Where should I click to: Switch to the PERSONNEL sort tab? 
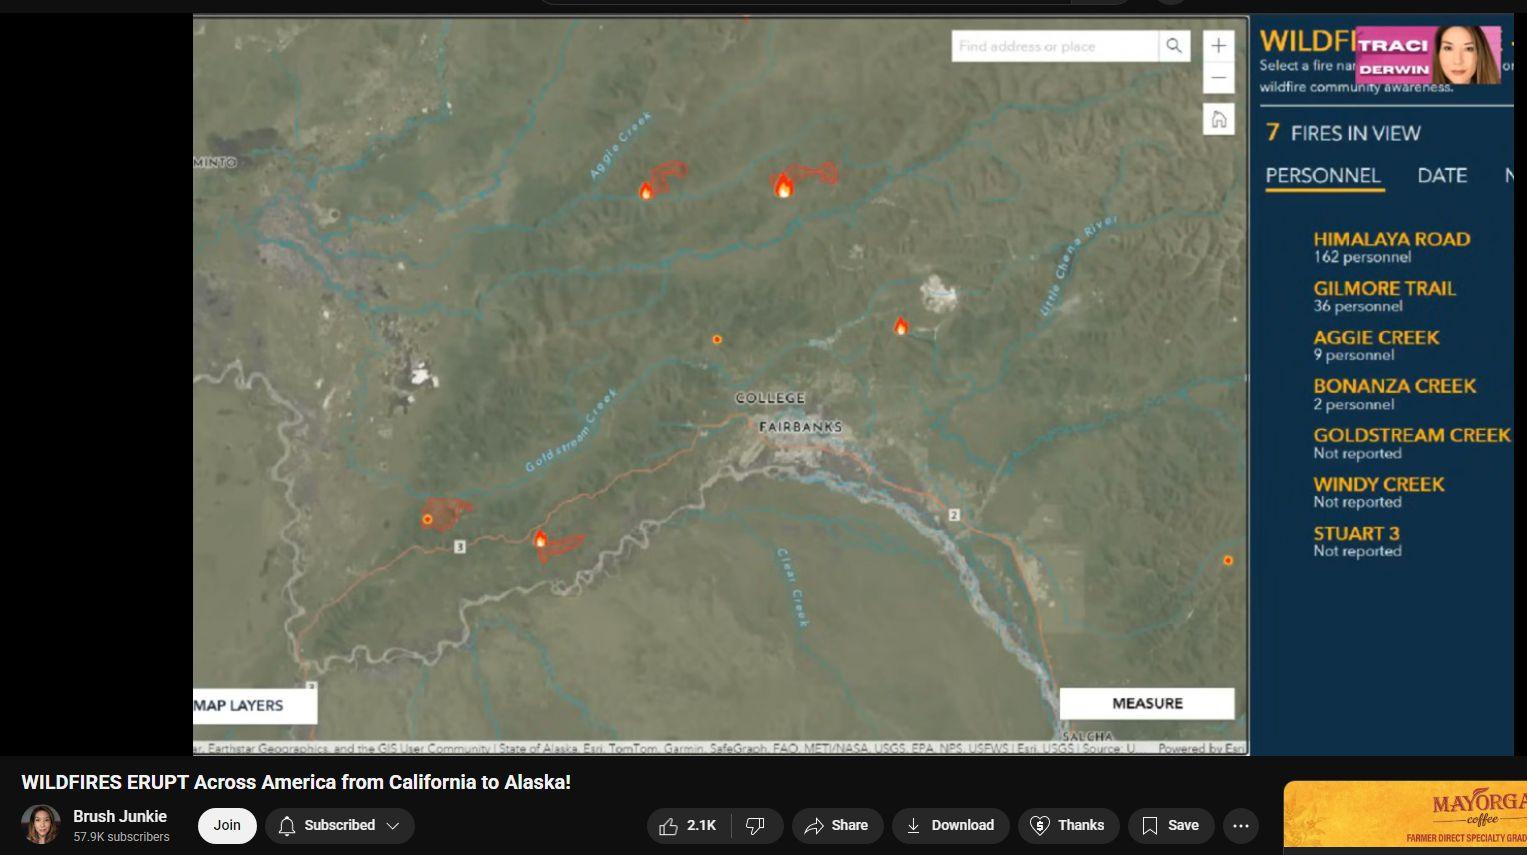coord(1323,176)
